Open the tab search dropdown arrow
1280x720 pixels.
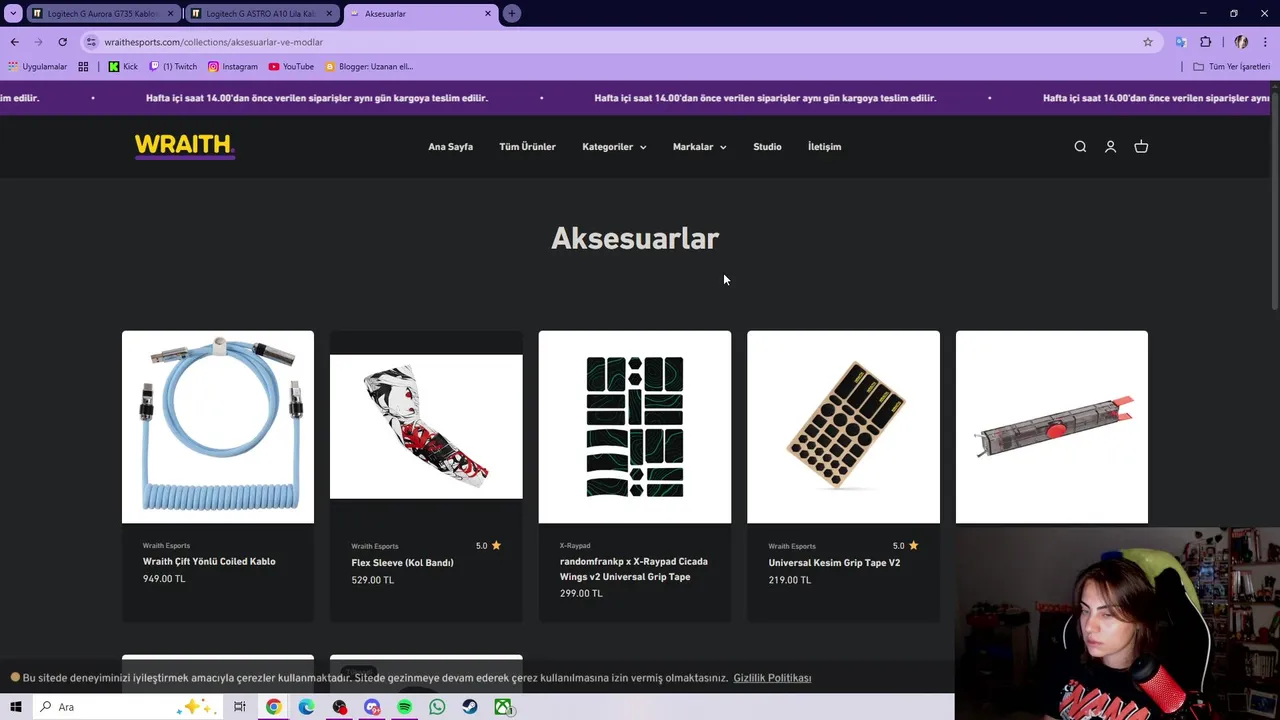[x=13, y=13]
